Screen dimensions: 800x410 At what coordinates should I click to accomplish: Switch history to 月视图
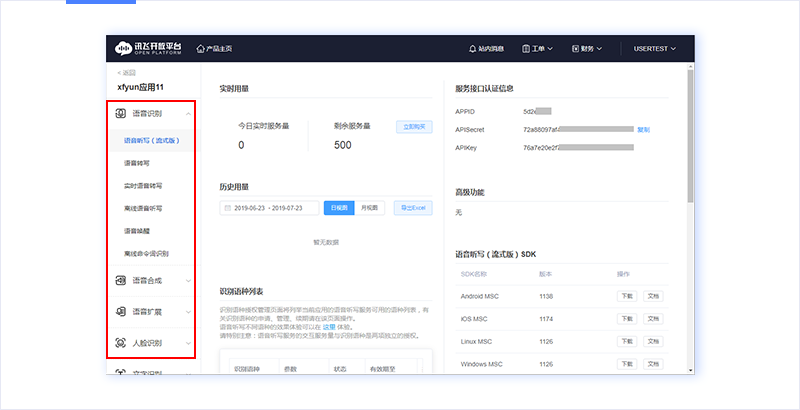[x=369, y=208]
